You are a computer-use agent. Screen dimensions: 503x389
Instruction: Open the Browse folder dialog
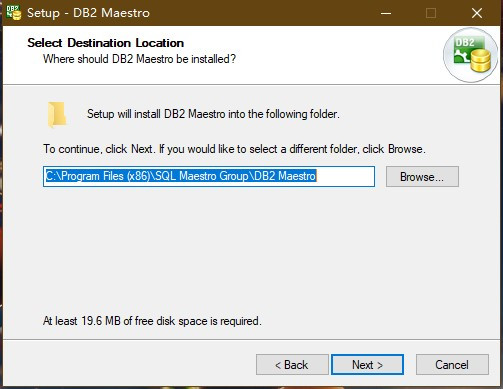coord(422,177)
